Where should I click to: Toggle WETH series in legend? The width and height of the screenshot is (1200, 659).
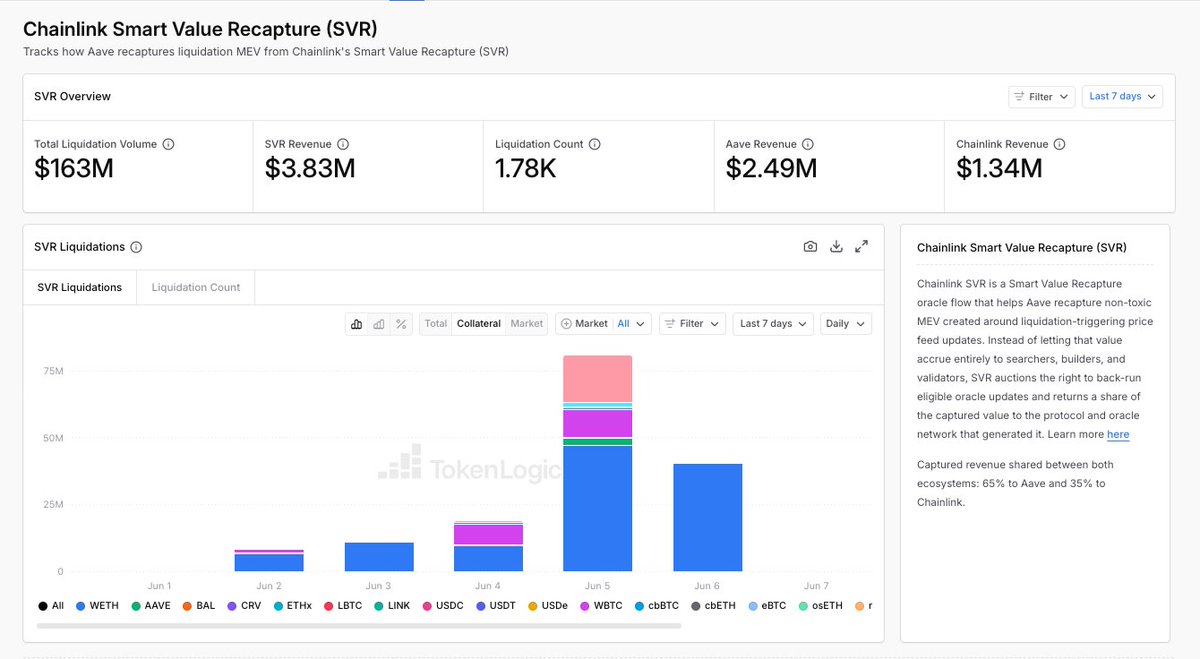[96, 606]
